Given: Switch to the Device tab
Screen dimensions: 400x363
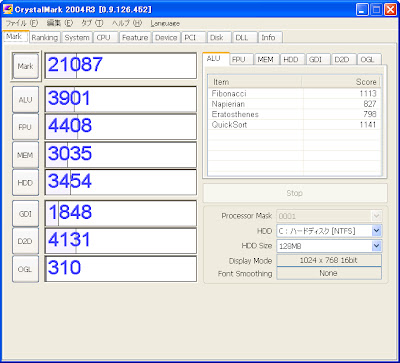Looking at the screenshot, I should click(x=166, y=38).
